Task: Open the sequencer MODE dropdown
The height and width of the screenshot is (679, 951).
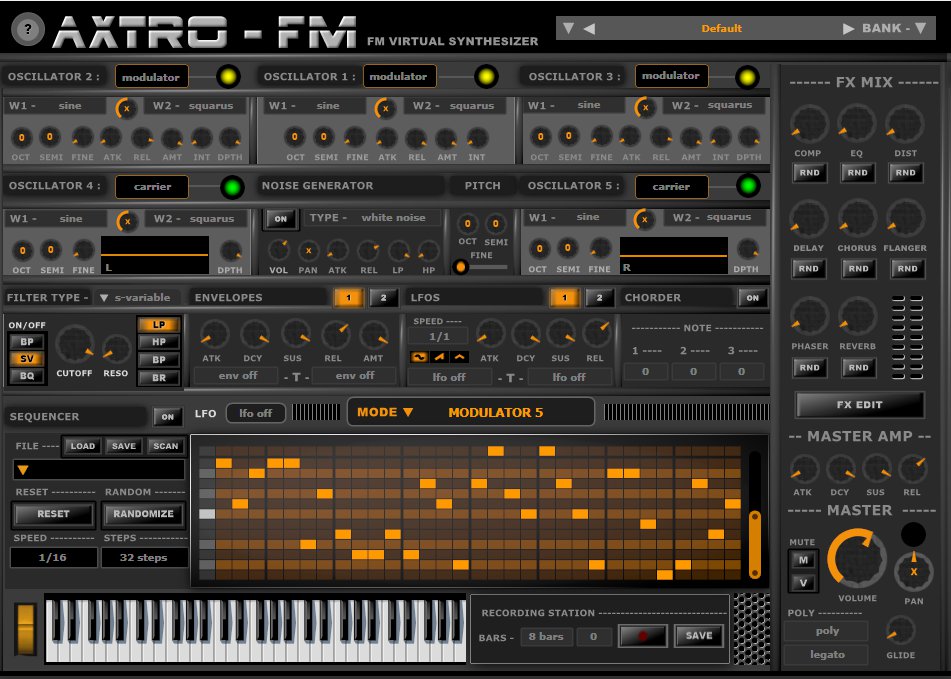Action: 388,411
